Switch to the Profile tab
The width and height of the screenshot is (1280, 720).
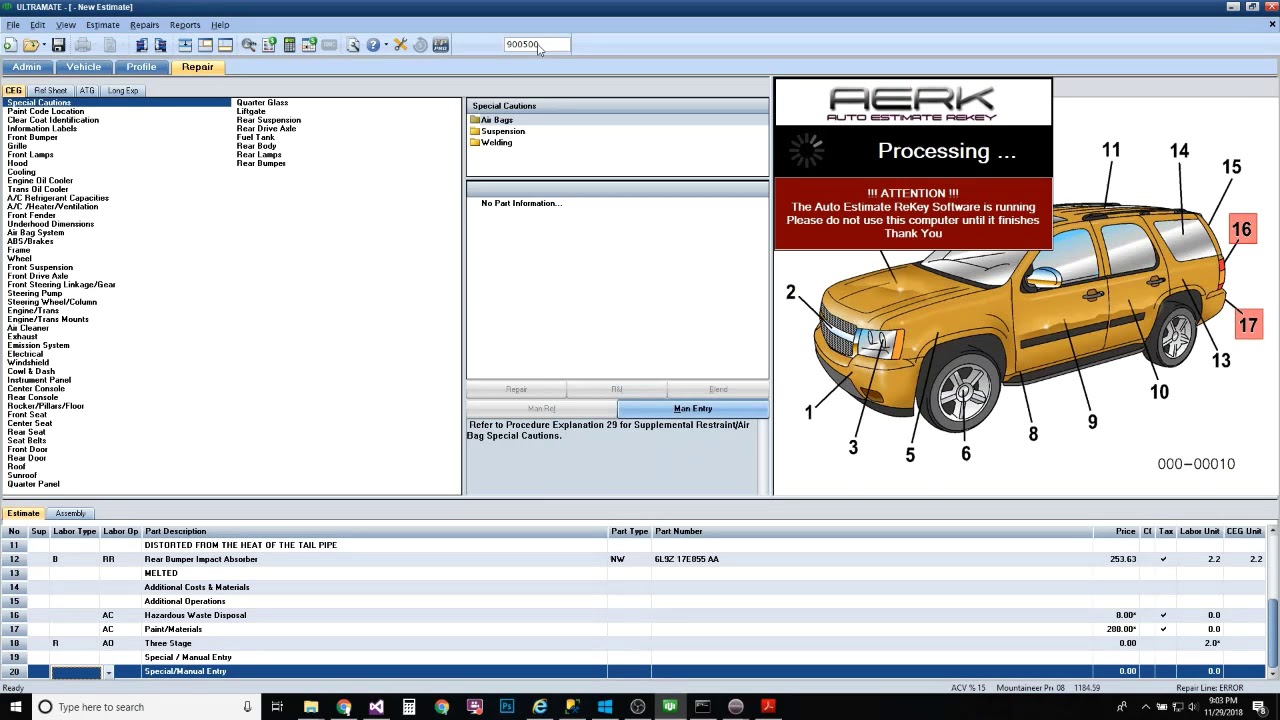(x=141, y=67)
